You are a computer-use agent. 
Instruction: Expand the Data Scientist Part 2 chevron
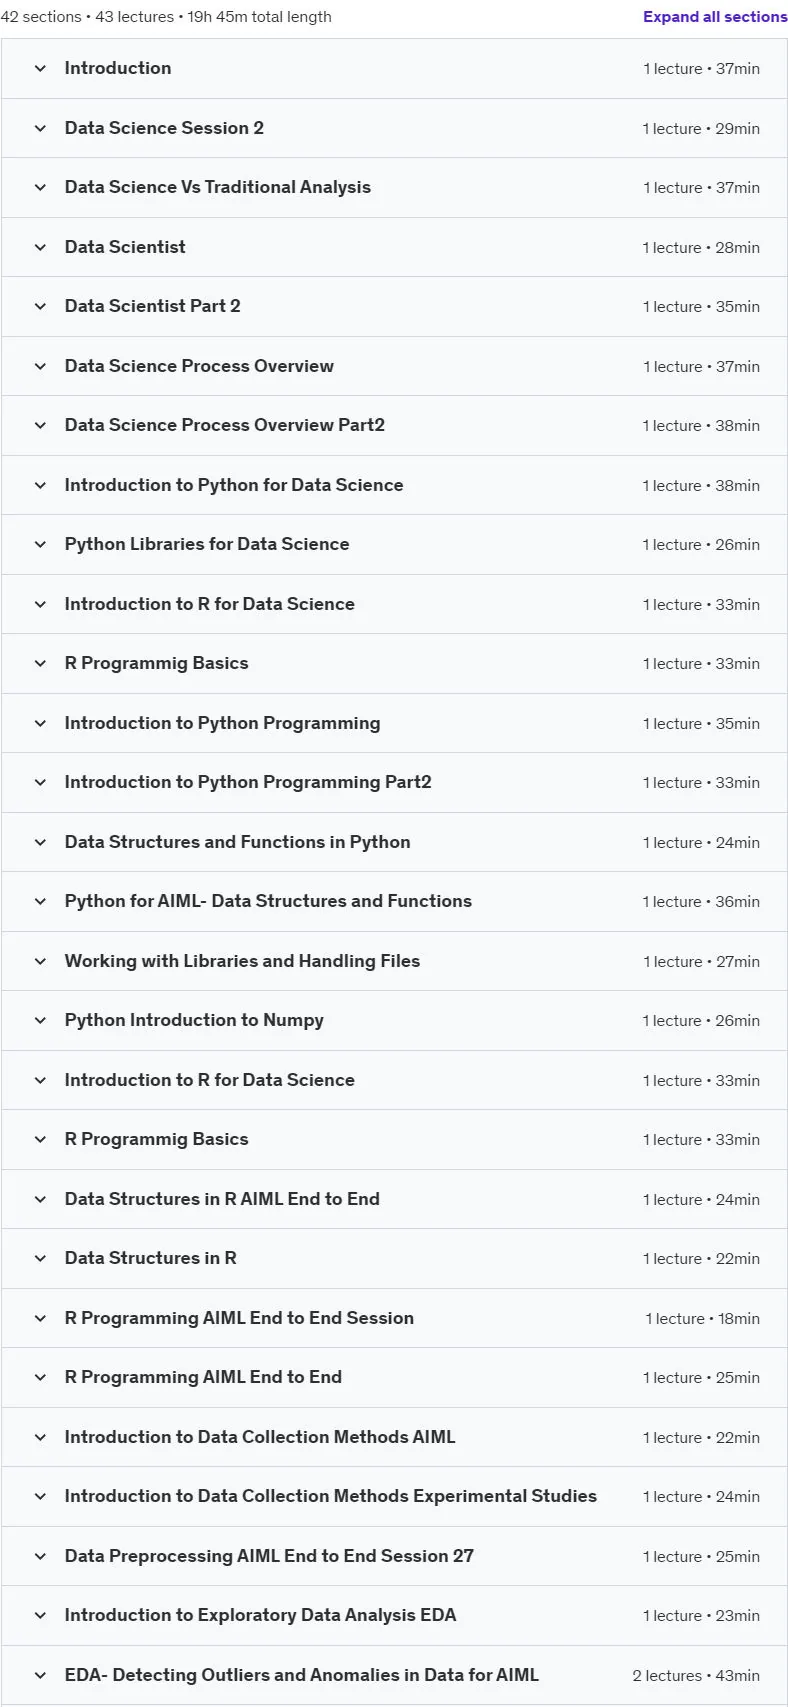40,306
